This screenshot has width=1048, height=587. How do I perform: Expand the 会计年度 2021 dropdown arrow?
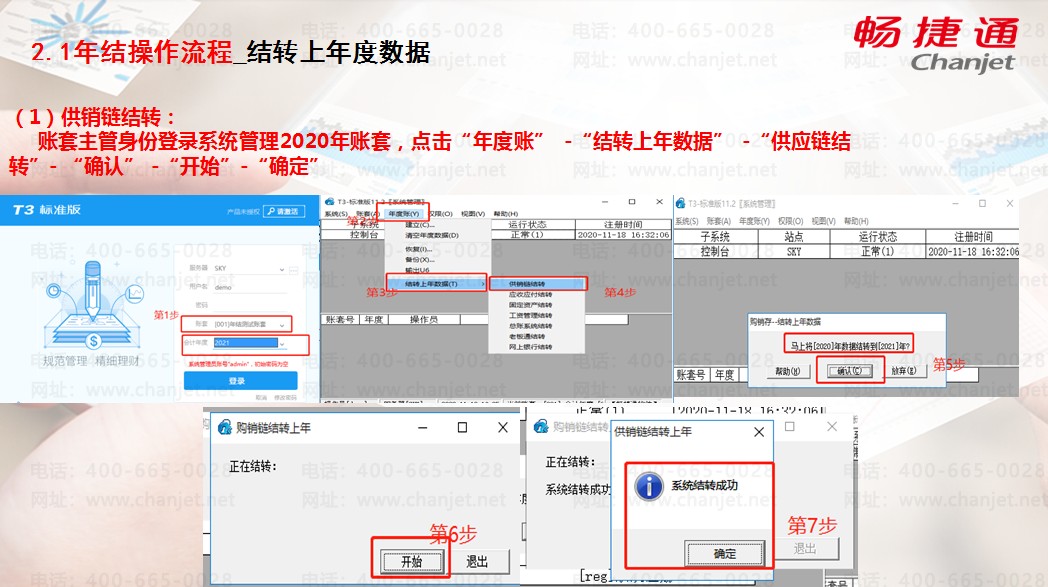[282, 344]
